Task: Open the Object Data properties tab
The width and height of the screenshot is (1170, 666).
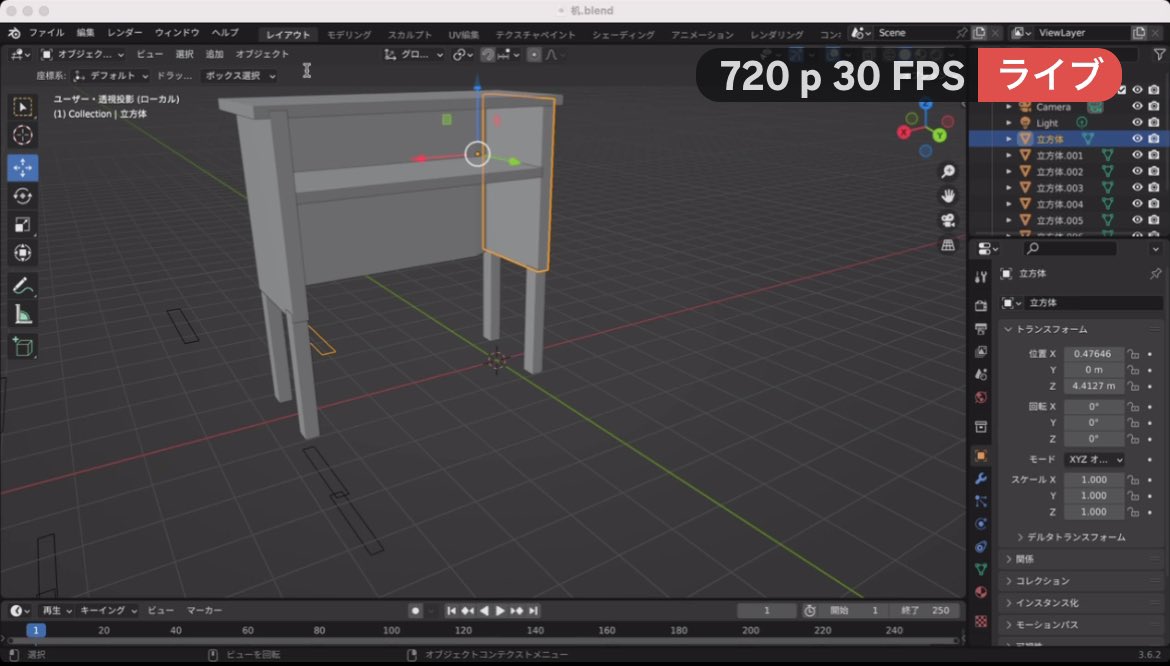Action: coord(980,569)
